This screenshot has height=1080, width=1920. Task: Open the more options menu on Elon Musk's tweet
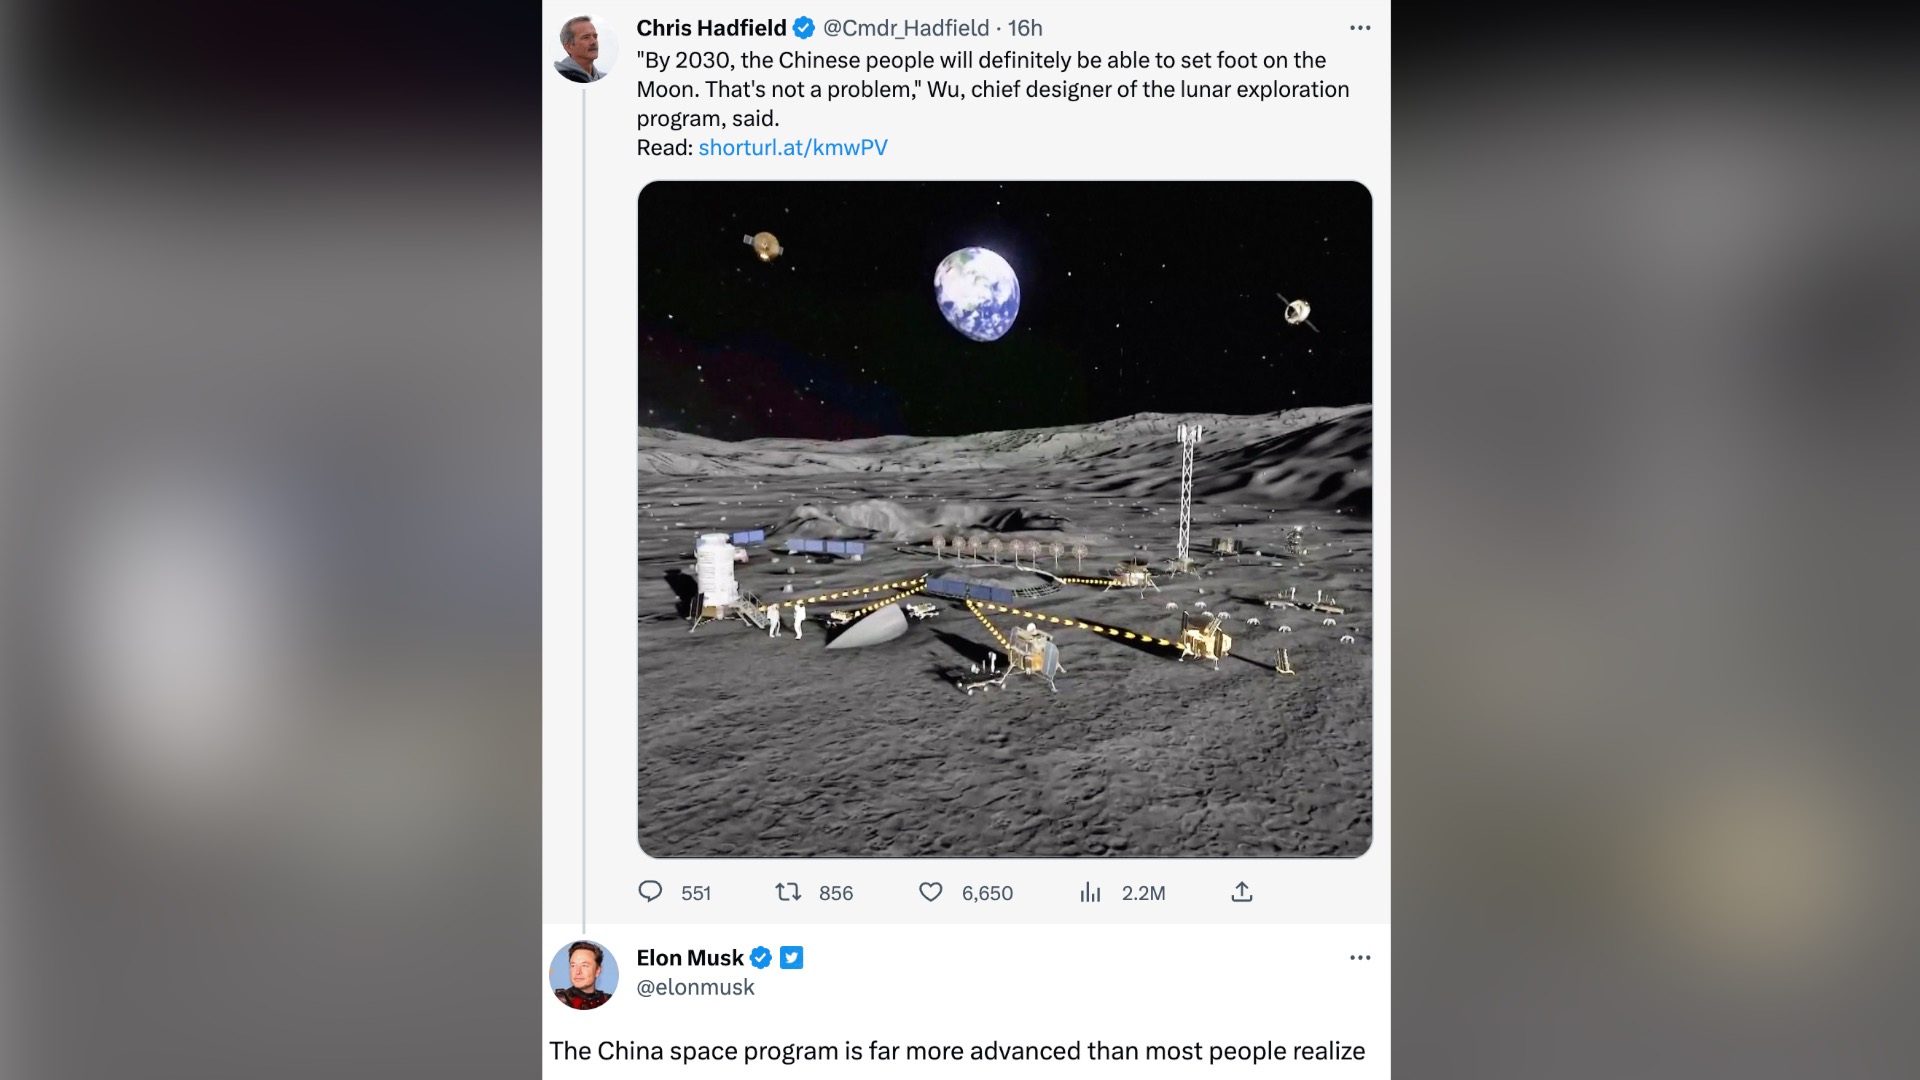point(1360,958)
